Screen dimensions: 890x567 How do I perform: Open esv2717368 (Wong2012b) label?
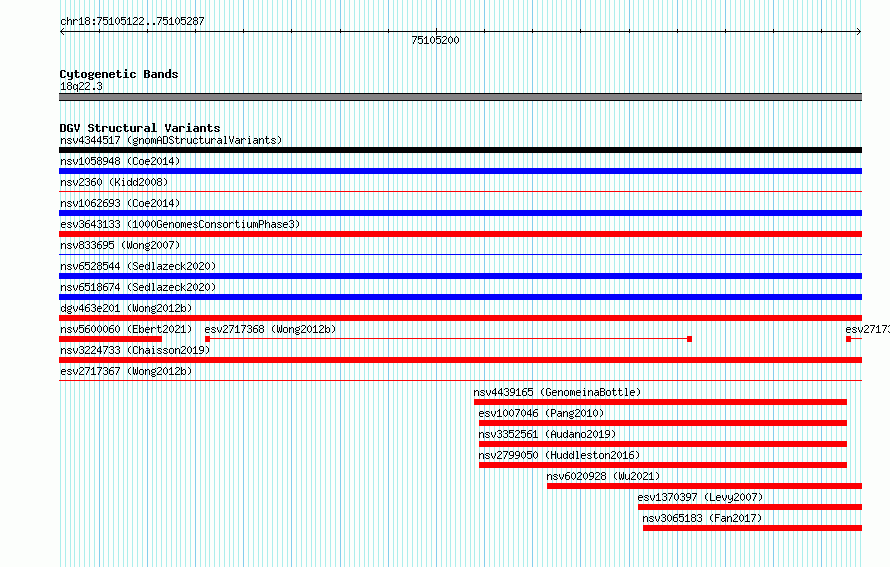click(270, 329)
